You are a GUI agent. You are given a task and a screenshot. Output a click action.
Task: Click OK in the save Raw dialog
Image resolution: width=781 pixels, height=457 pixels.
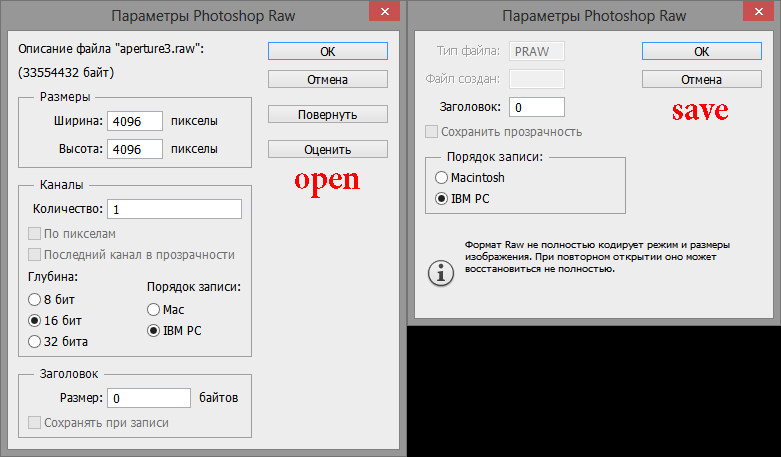click(701, 51)
